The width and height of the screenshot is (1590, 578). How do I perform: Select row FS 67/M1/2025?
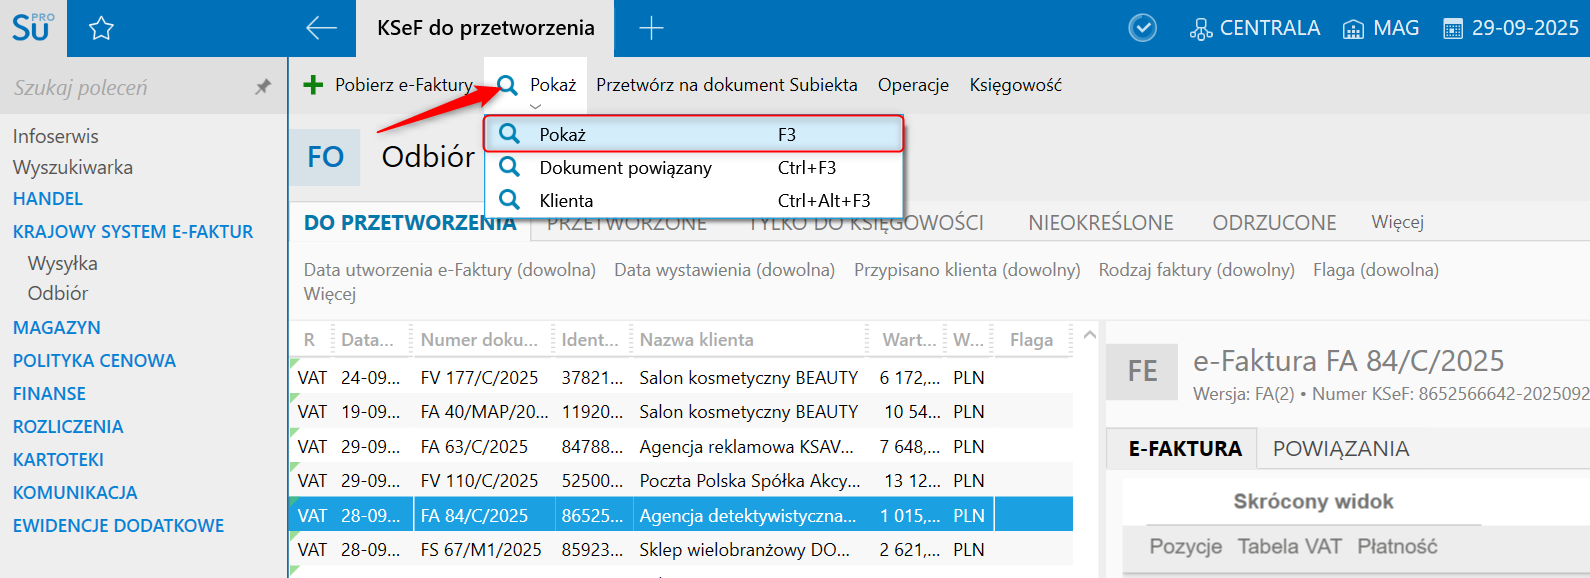tap(681, 550)
